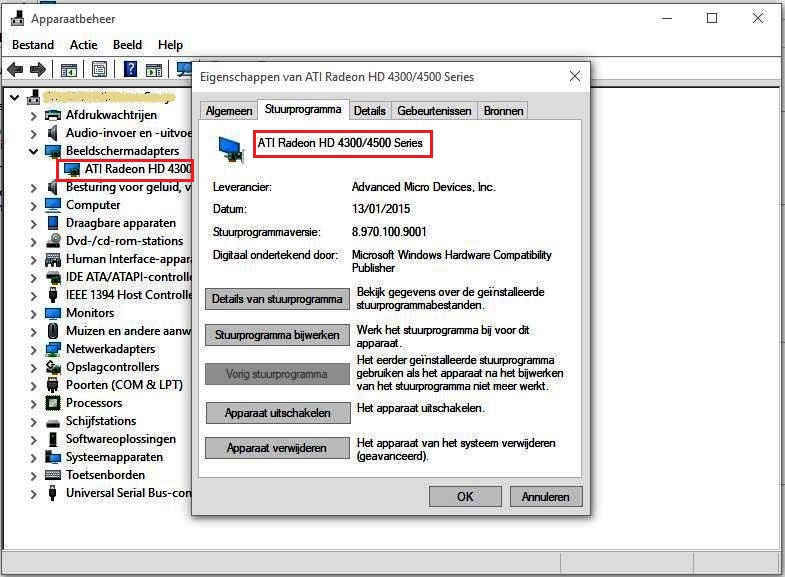Expand the Schijfstations node
Viewport: 785px width, 577px height.
tap(34, 421)
